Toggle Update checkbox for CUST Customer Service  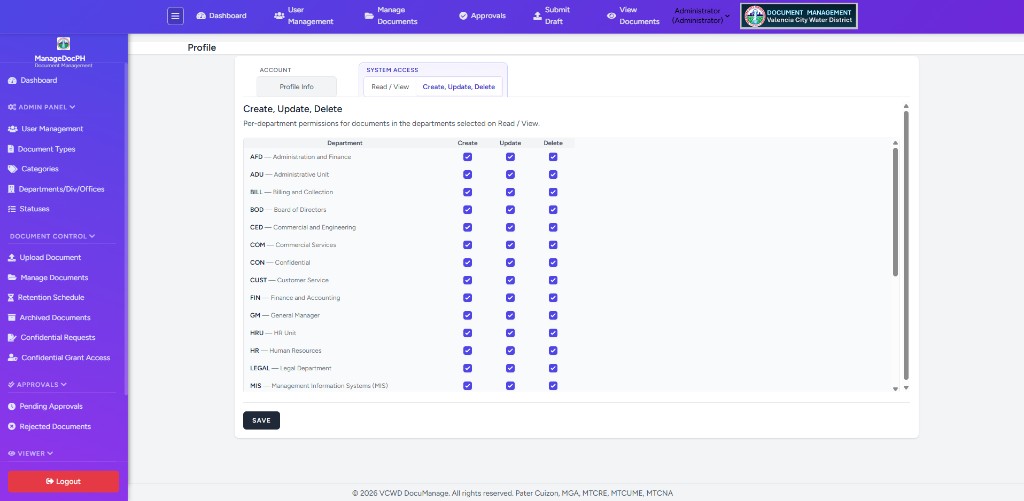(x=510, y=280)
